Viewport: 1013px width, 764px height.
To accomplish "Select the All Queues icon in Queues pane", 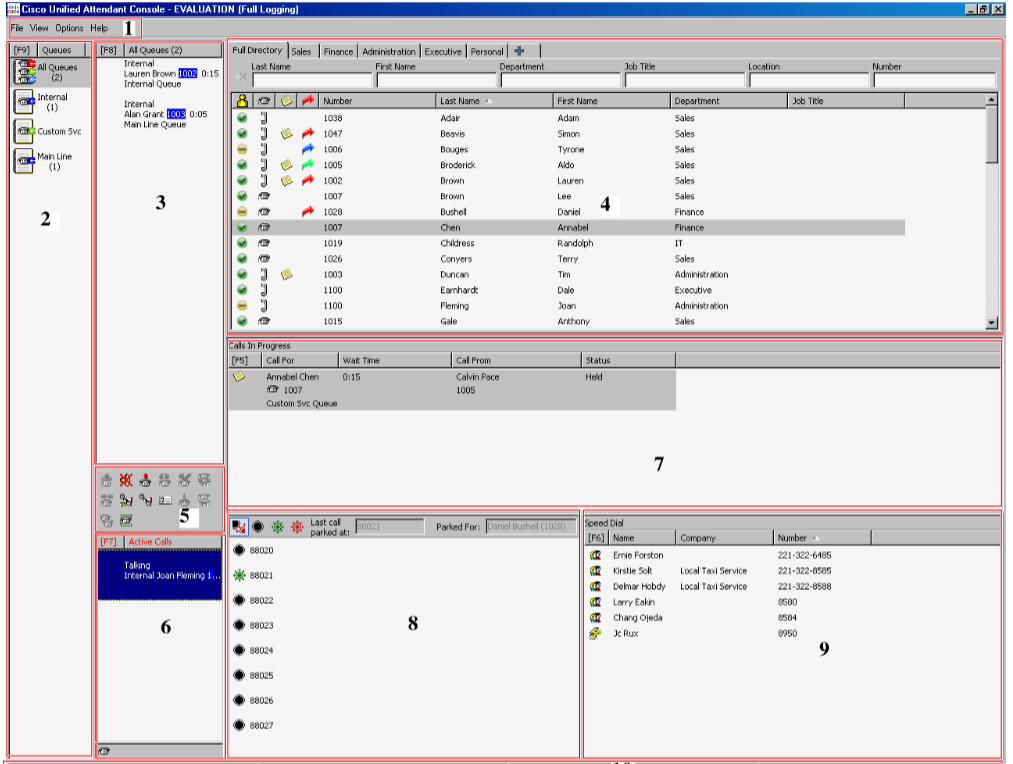I will tap(25, 72).
